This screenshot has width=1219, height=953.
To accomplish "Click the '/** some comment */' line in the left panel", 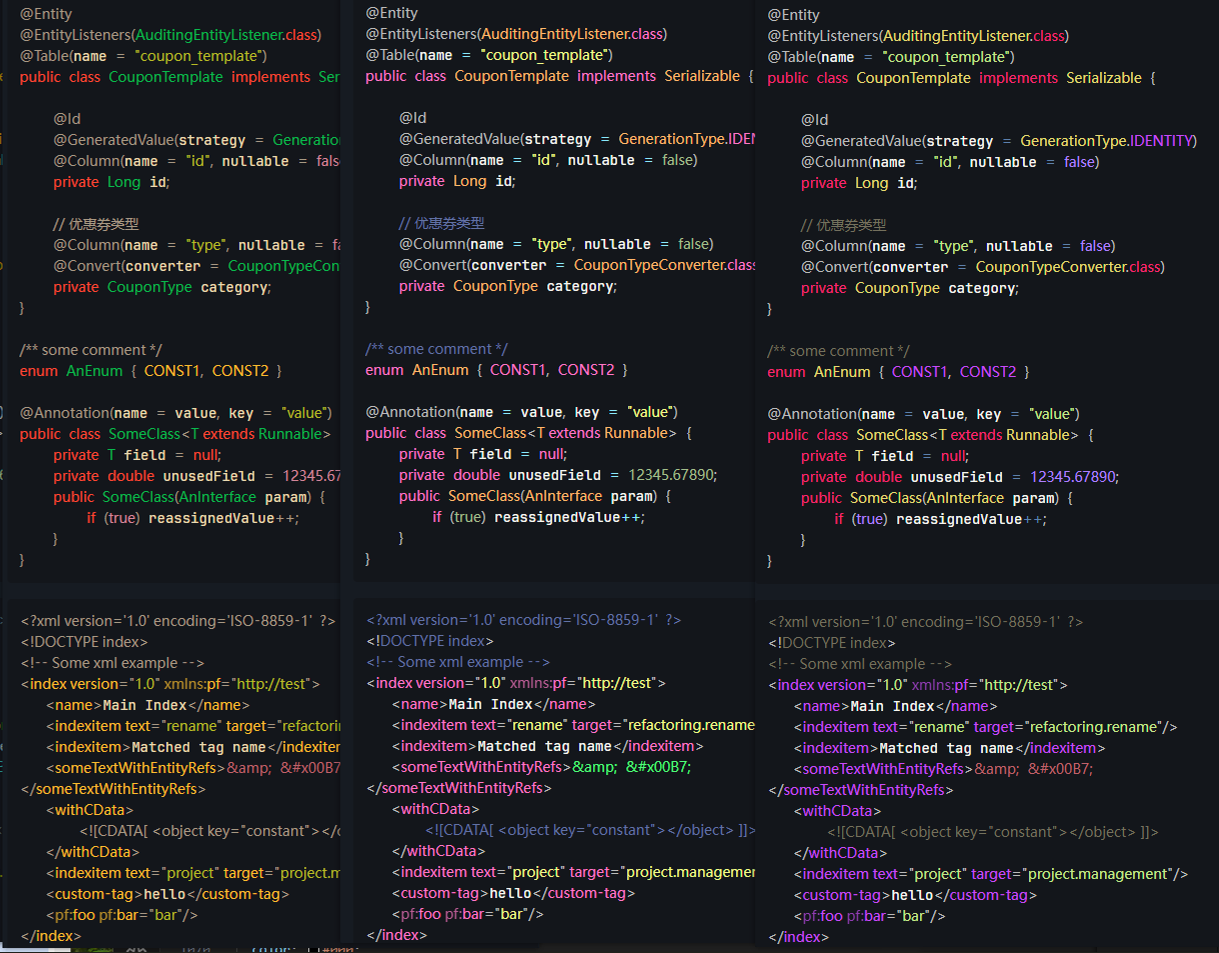I will pyautogui.click(x=91, y=350).
